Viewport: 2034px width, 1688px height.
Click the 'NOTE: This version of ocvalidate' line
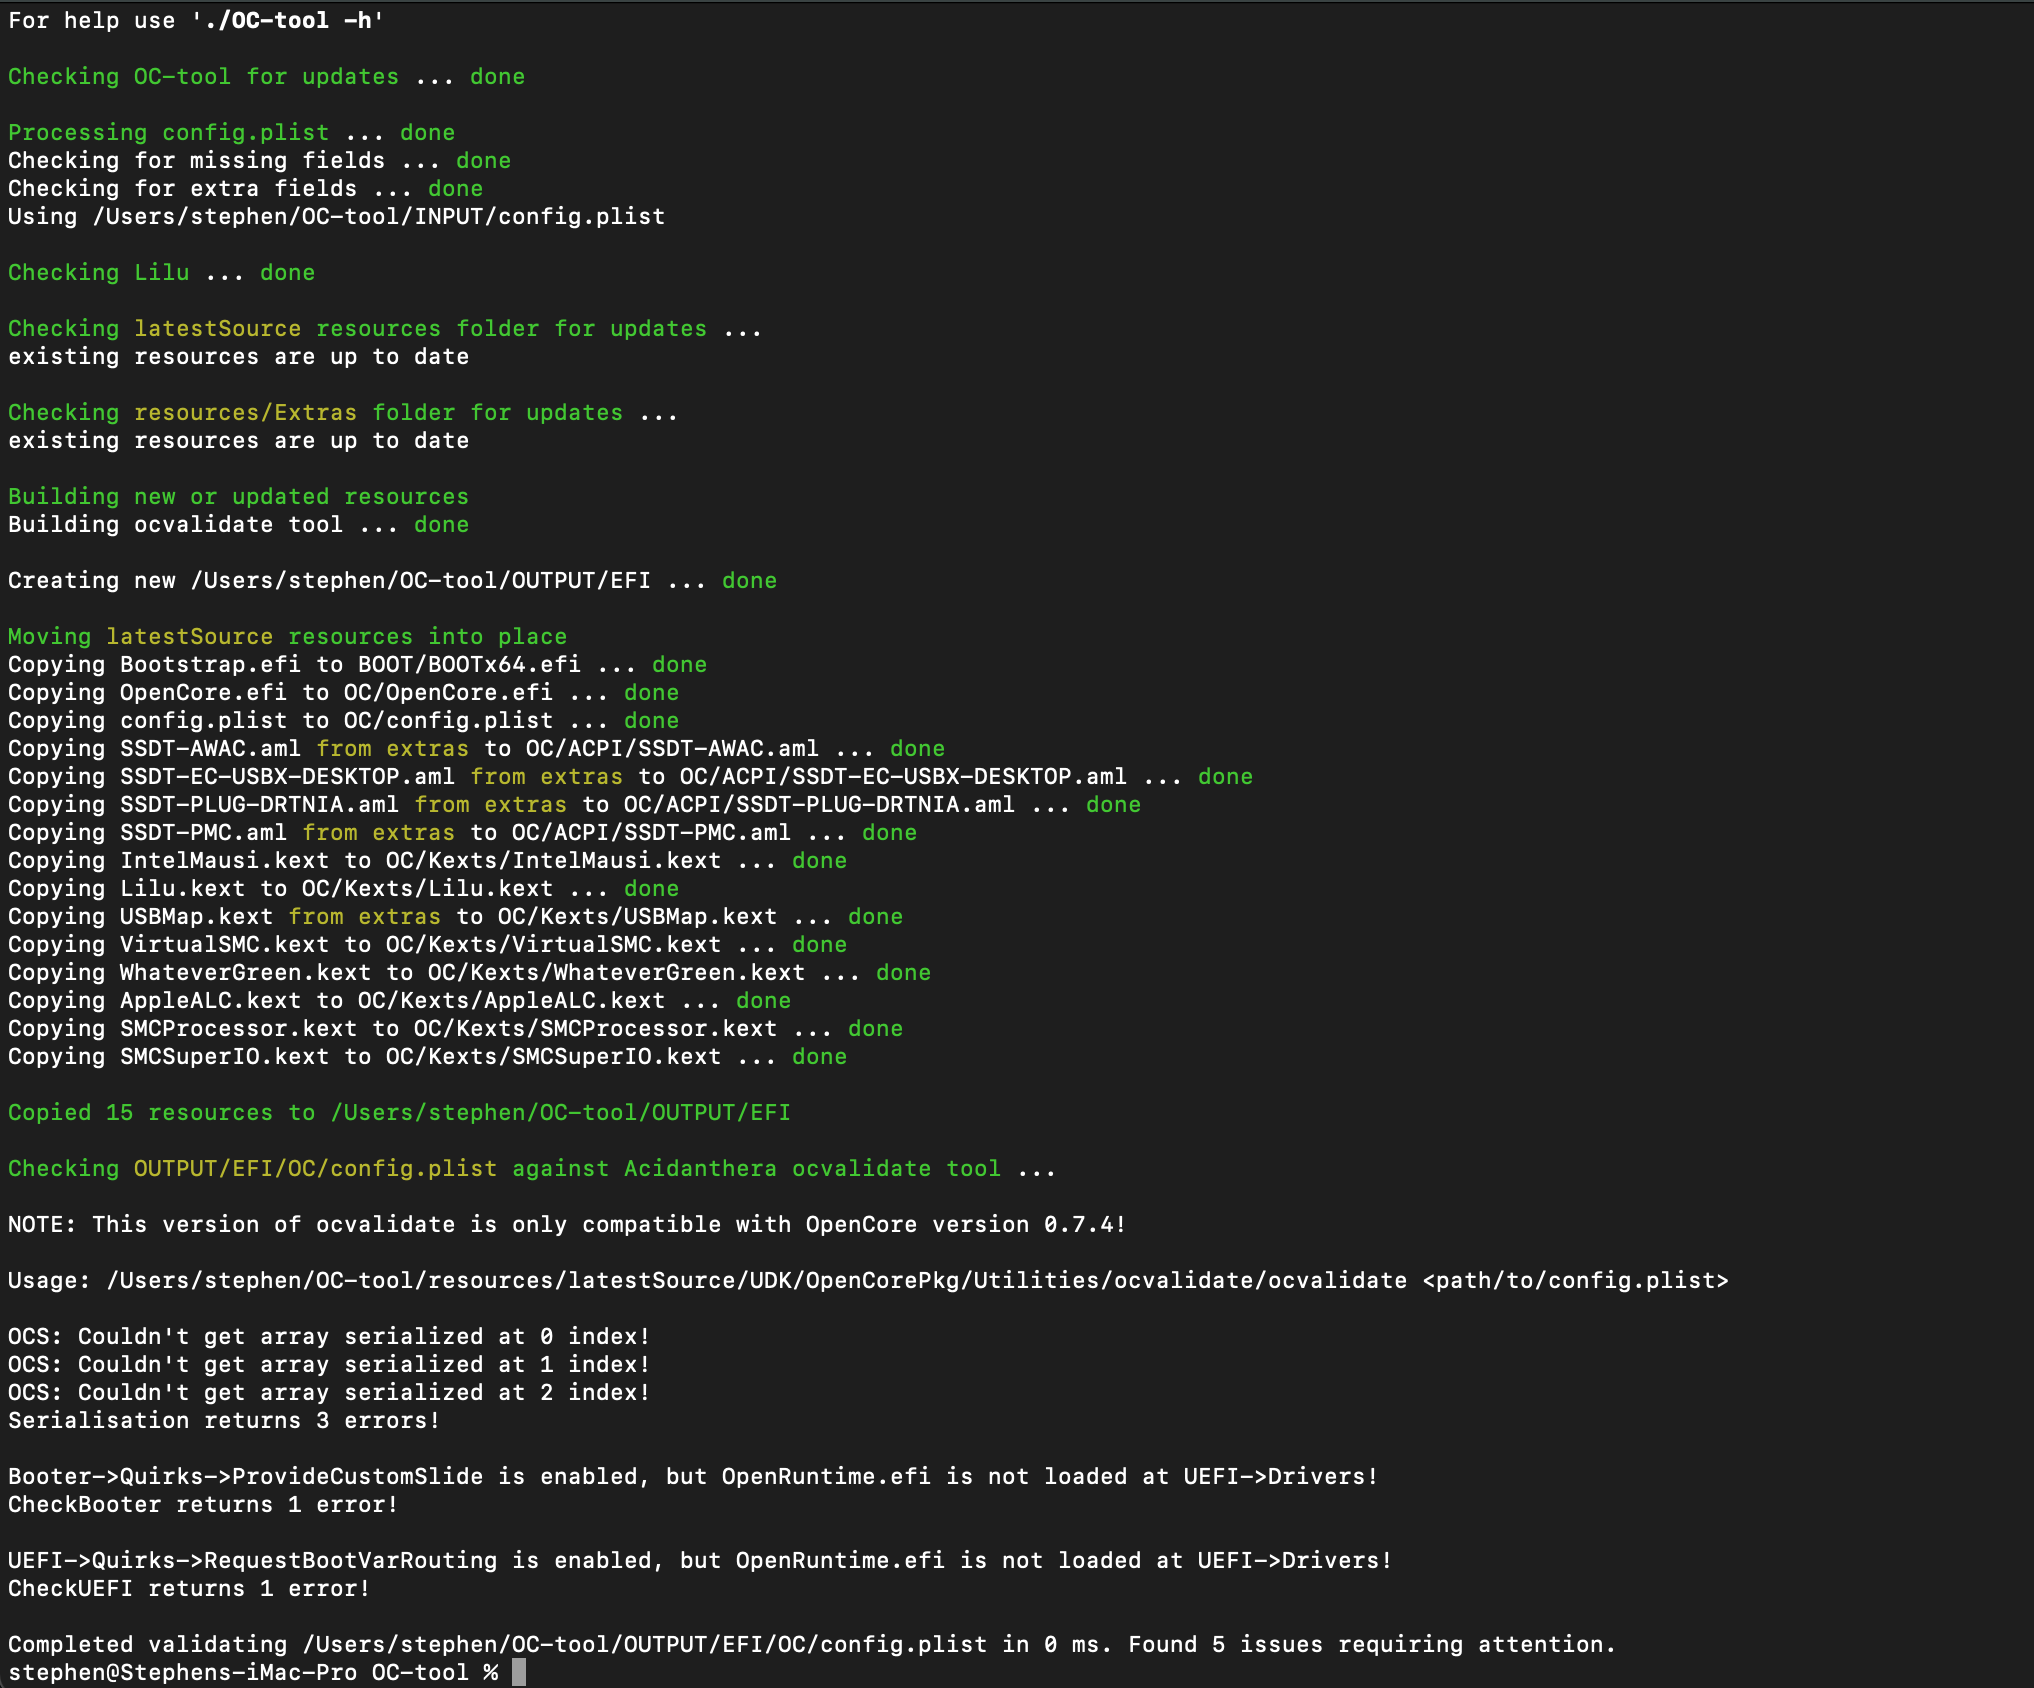click(x=567, y=1224)
